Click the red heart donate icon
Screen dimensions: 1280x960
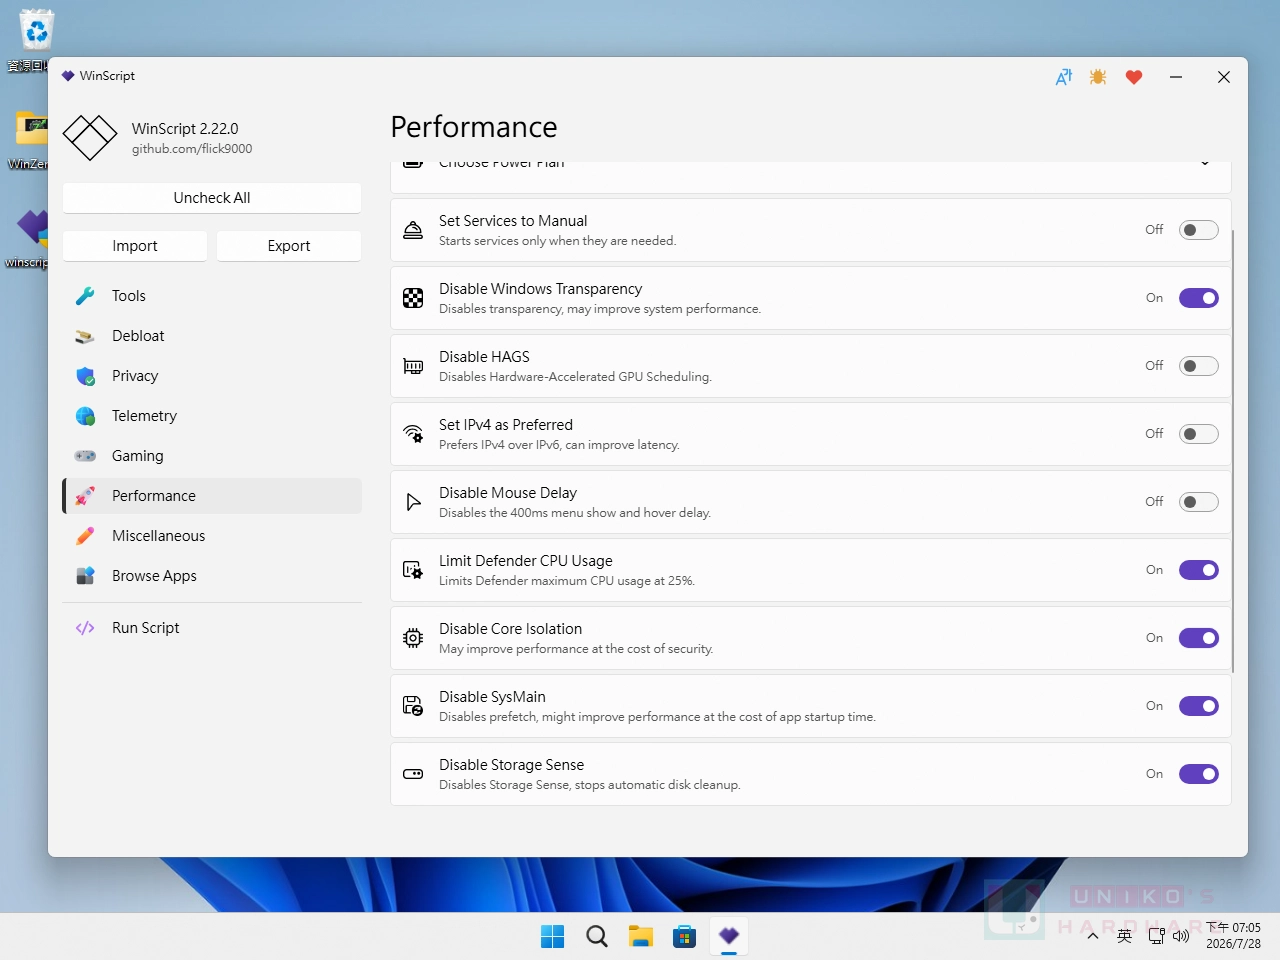coord(1134,77)
